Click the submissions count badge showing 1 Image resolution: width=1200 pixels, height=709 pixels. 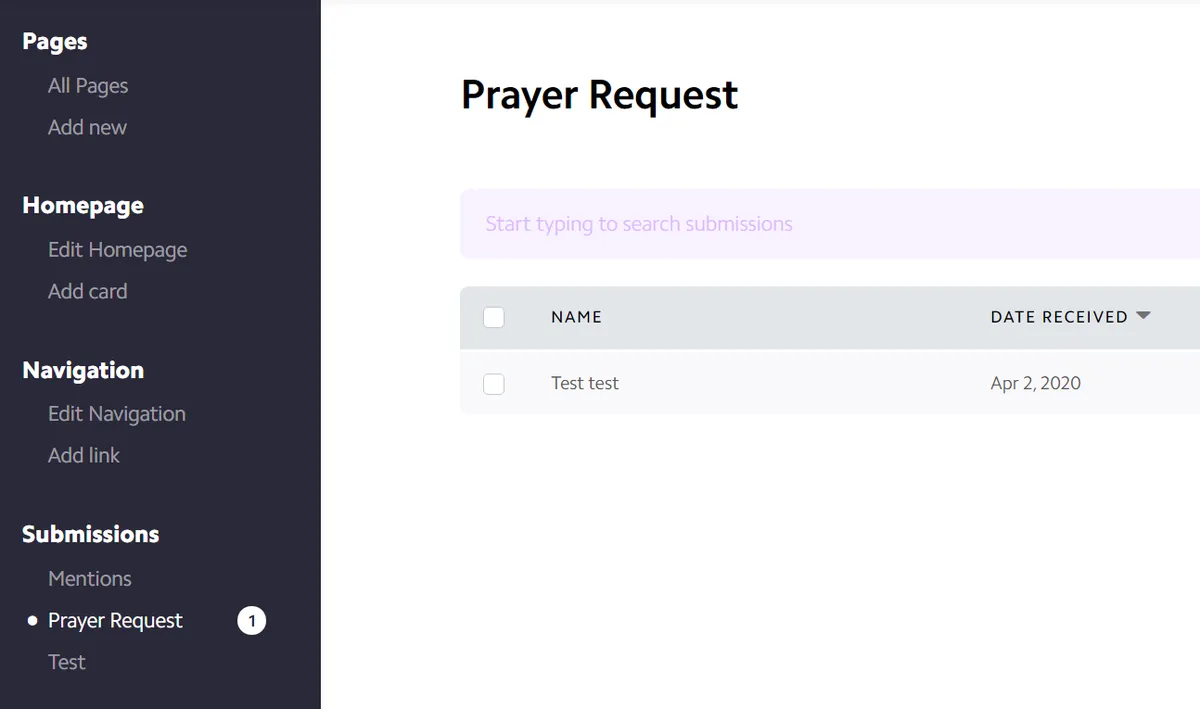click(251, 621)
